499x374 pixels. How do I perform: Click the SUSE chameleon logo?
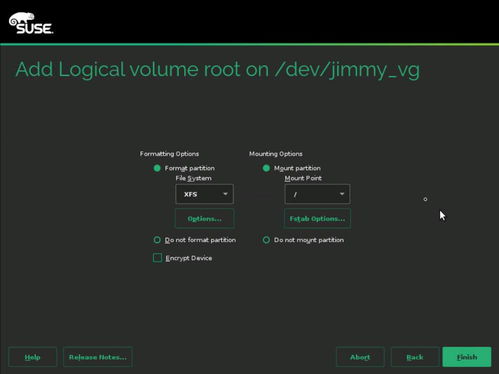31,23
